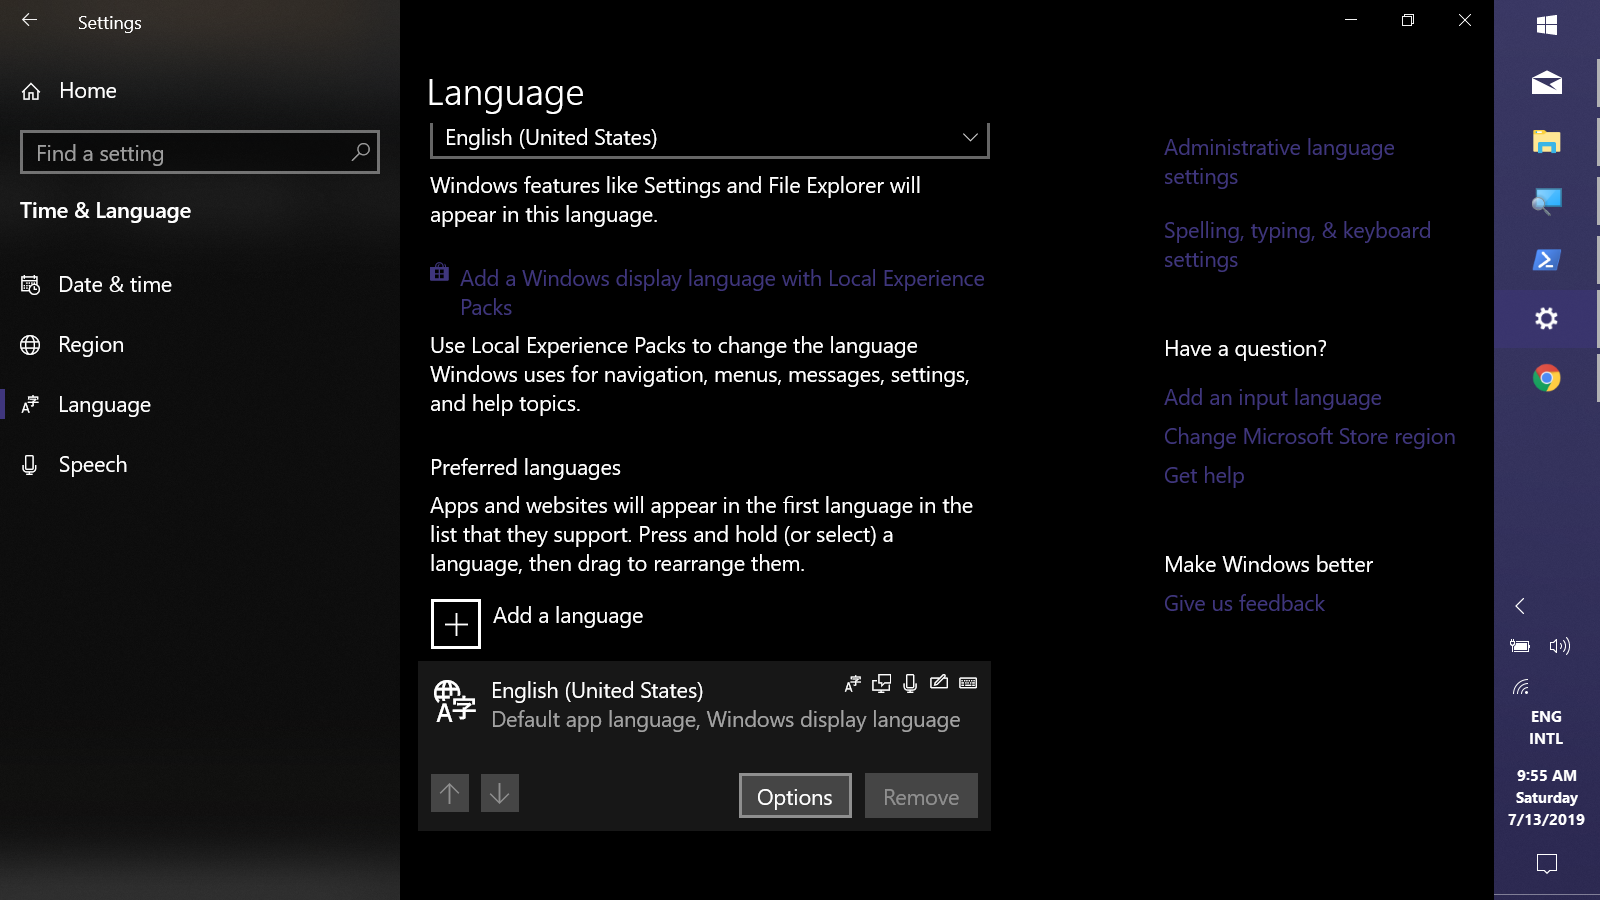Screen dimensions: 1600x900
Task: Move language up with the up arrow
Action: (x=450, y=793)
